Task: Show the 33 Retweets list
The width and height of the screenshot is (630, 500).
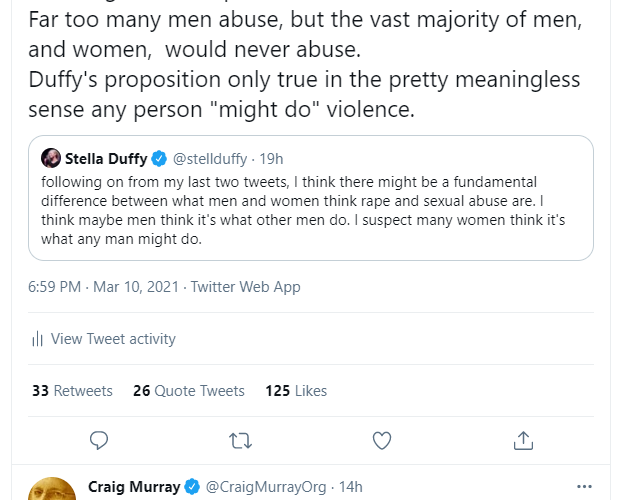Action: pyautogui.click(x=72, y=391)
